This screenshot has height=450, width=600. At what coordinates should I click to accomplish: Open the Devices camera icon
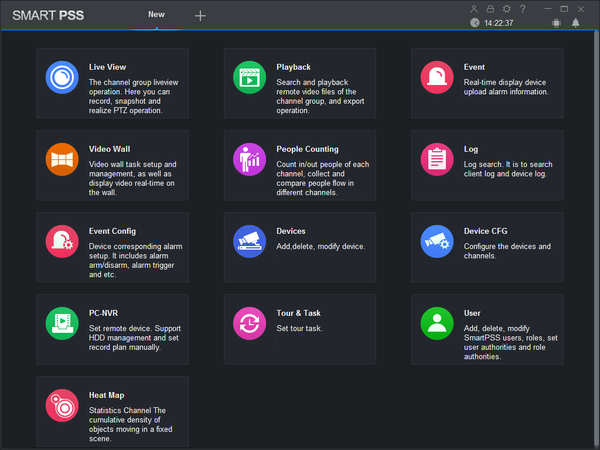click(x=249, y=241)
